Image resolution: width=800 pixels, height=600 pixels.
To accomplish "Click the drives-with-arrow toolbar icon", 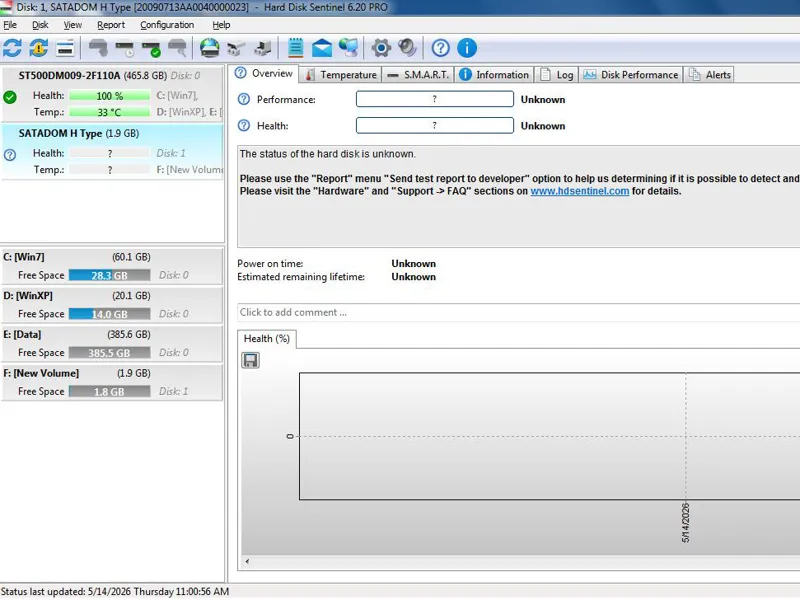I will coord(262,48).
